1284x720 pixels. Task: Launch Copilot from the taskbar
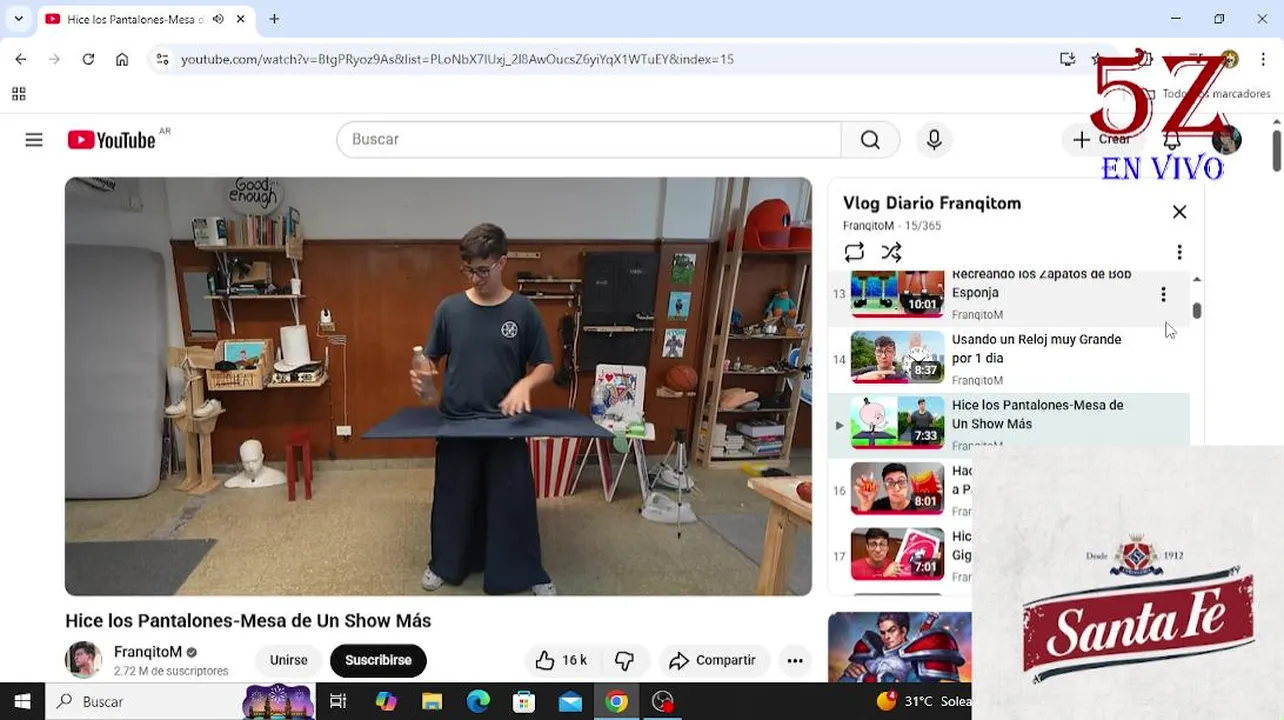point(385,702)
